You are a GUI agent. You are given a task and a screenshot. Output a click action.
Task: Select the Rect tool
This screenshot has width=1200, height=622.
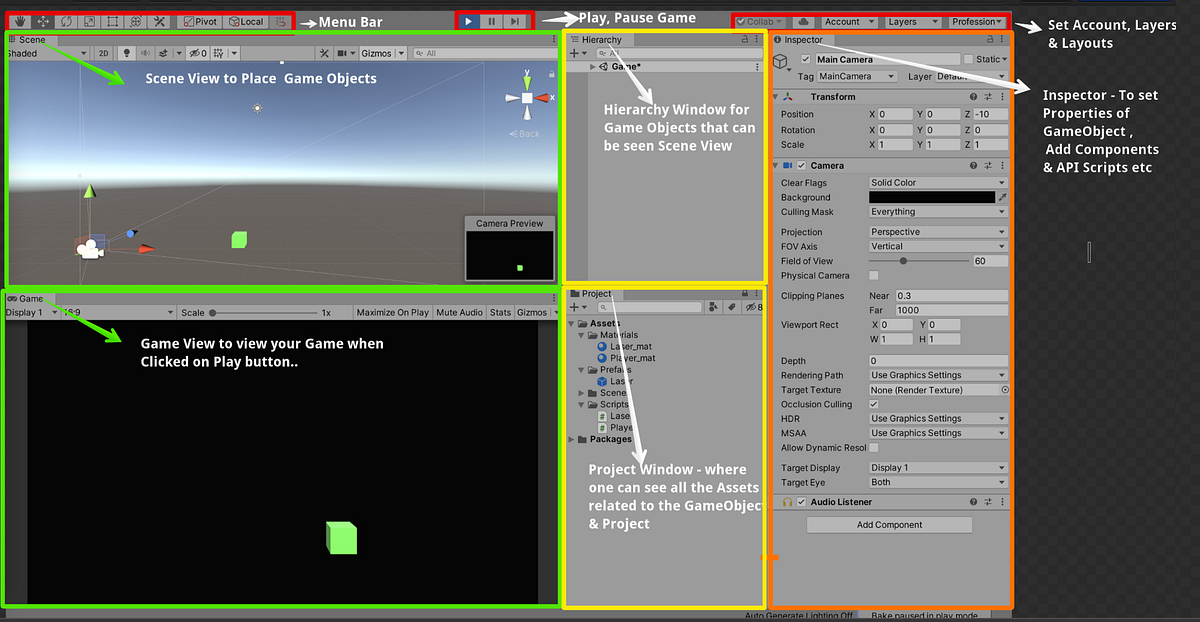click(113, 20)
